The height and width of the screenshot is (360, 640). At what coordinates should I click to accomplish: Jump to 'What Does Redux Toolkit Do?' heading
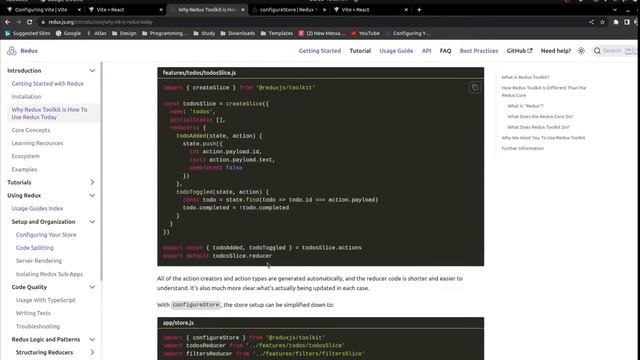point(538,127)
